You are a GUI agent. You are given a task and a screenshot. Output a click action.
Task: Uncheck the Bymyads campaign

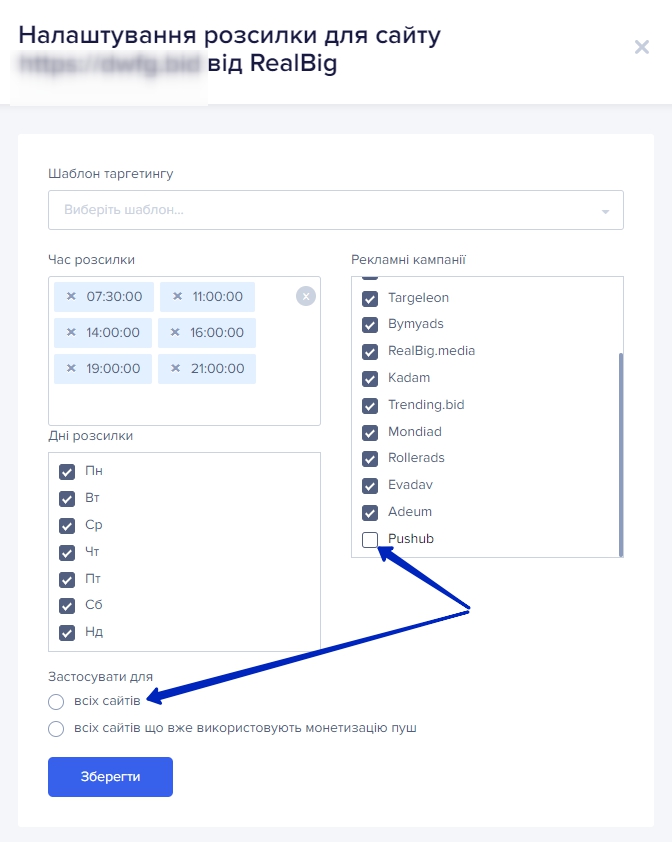[370, 325]
